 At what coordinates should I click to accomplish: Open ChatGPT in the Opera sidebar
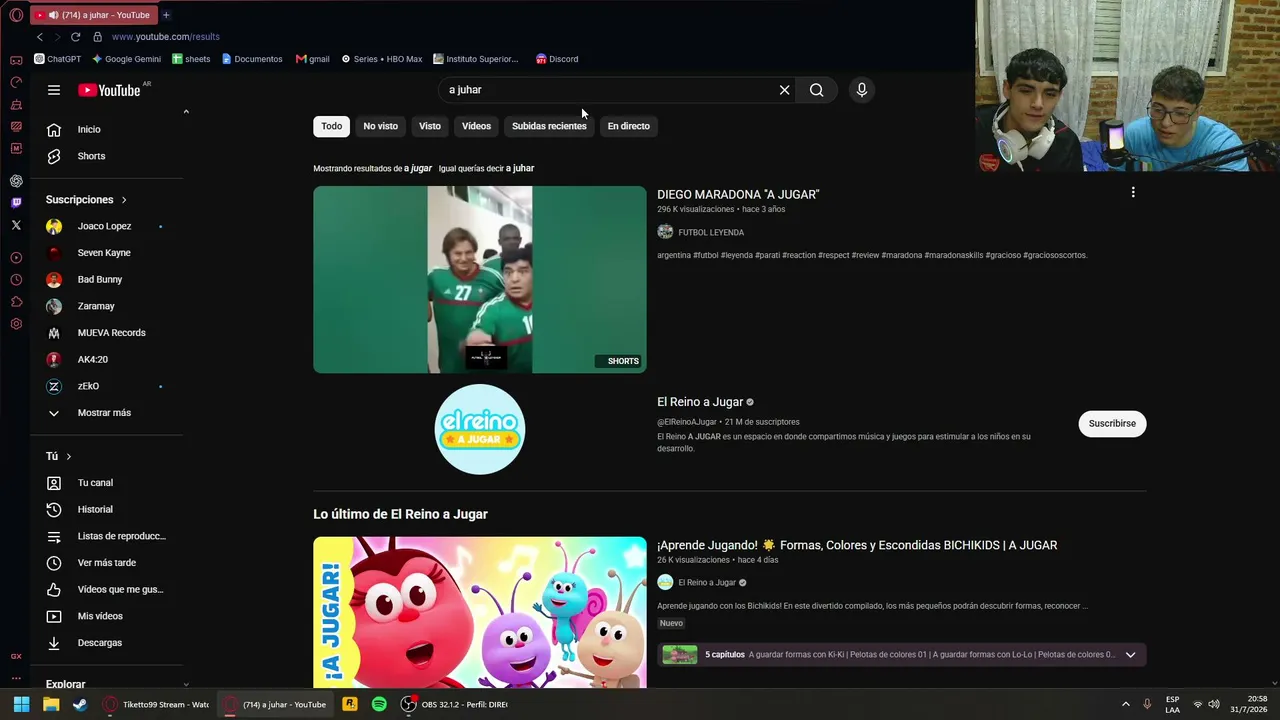click(16, 181)
